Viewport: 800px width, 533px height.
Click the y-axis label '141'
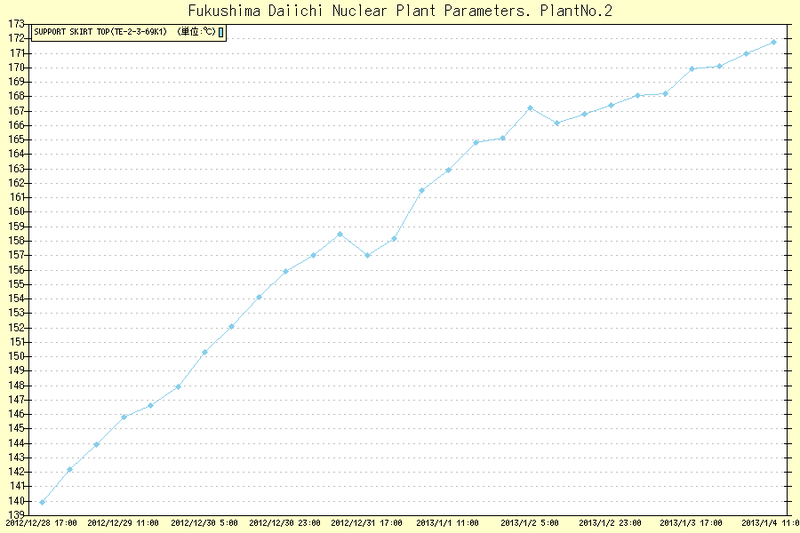[x=16, y=486]
